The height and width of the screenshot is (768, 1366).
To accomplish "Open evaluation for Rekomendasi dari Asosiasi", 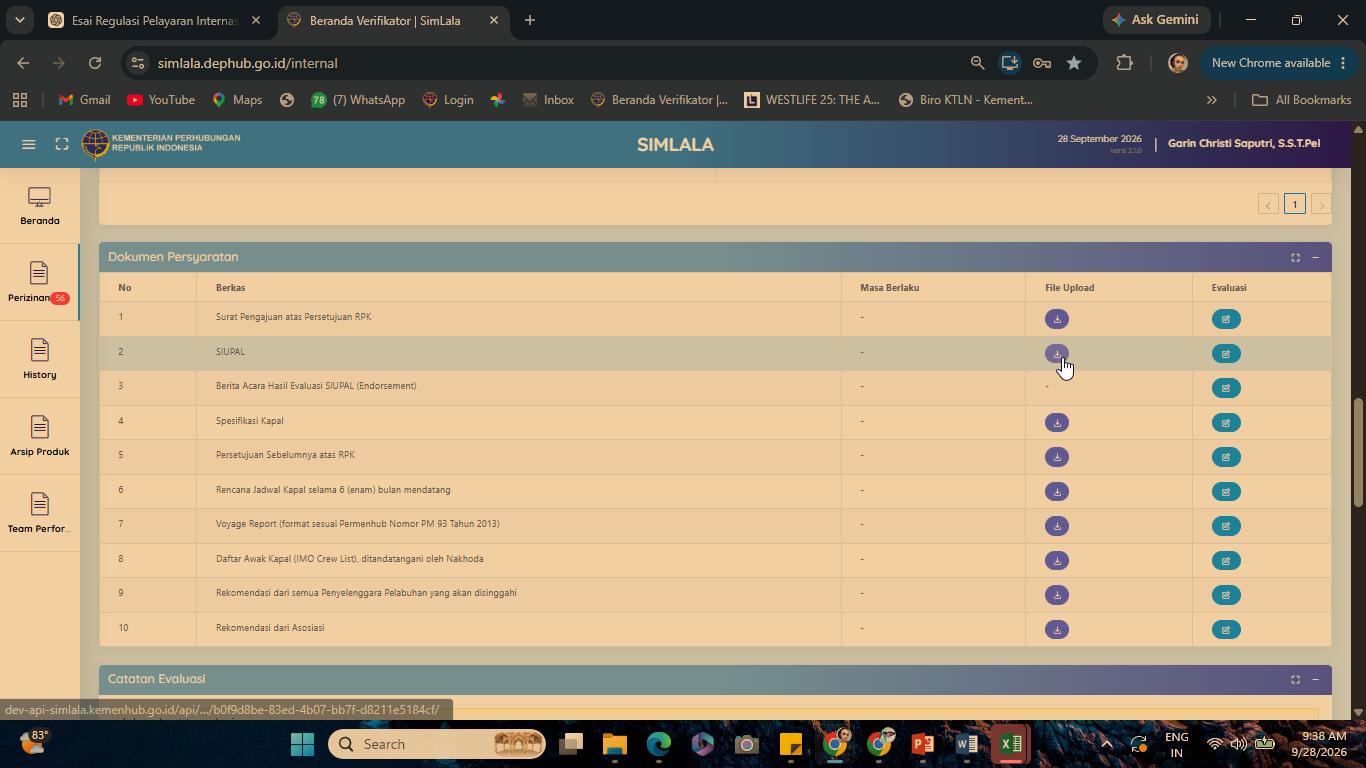I will (x=1225, y=630).
